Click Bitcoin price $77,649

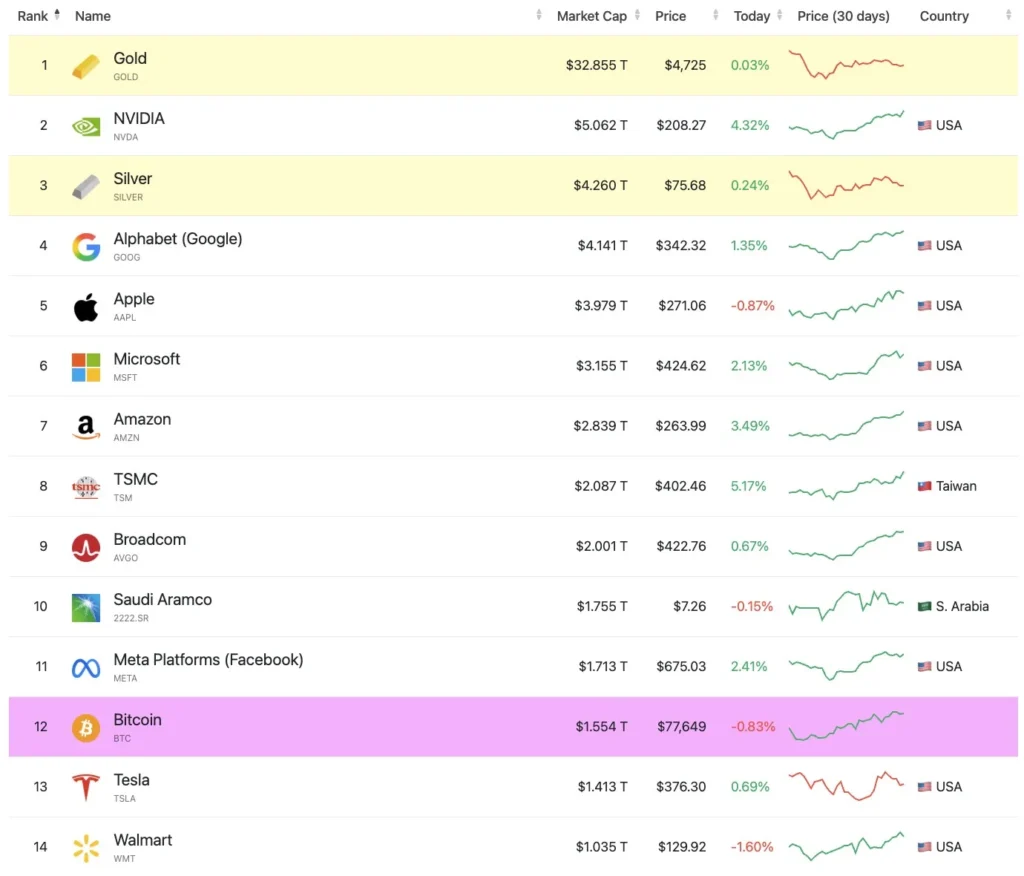pyautogui.click(x=682, y=726)
